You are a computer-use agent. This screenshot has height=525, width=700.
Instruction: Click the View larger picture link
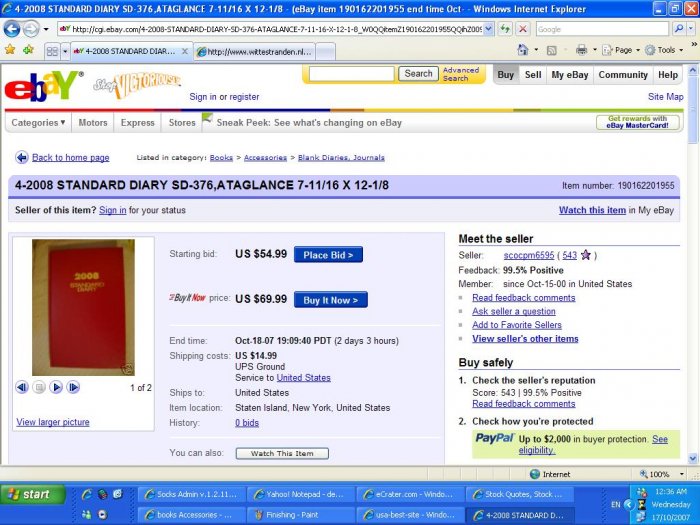53,422
